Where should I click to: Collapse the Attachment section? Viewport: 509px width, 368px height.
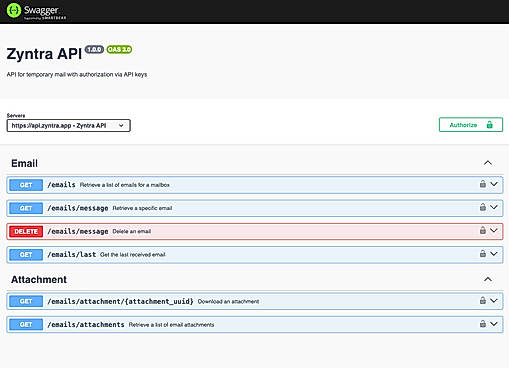[488, 279]
